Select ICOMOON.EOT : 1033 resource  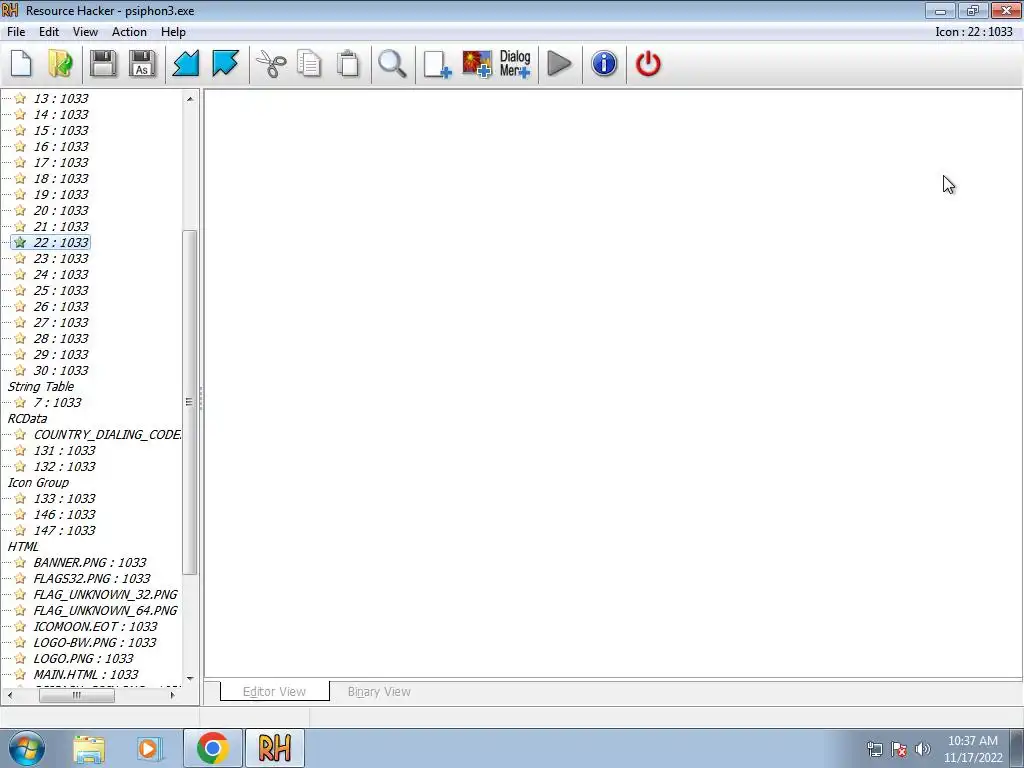coord(95,626)
